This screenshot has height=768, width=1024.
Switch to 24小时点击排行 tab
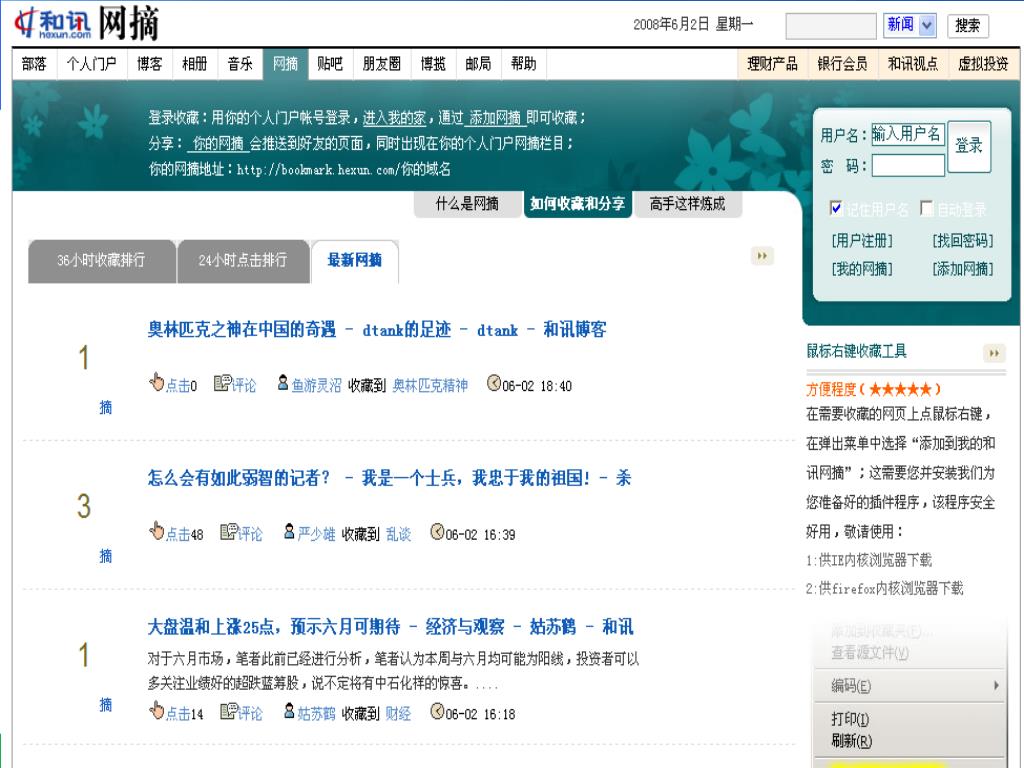click(243, 261)
